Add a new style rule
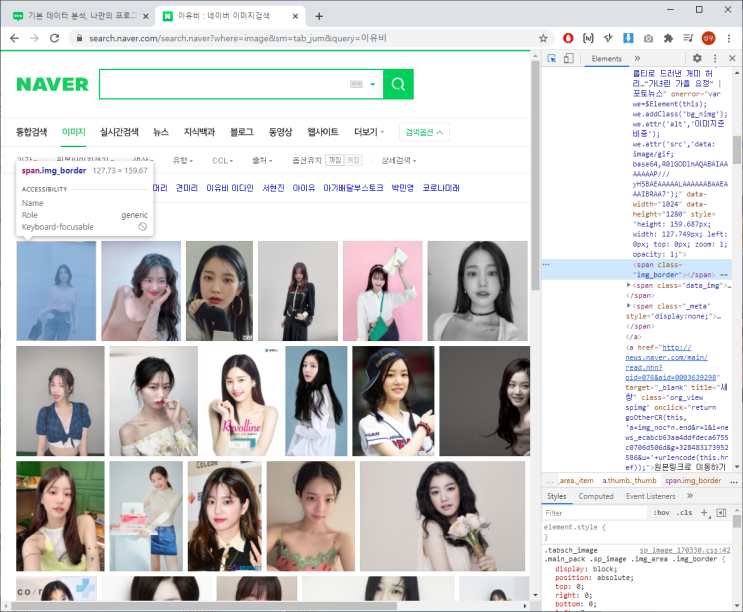Screen dimensions: 743x612 tap(705, 513)
